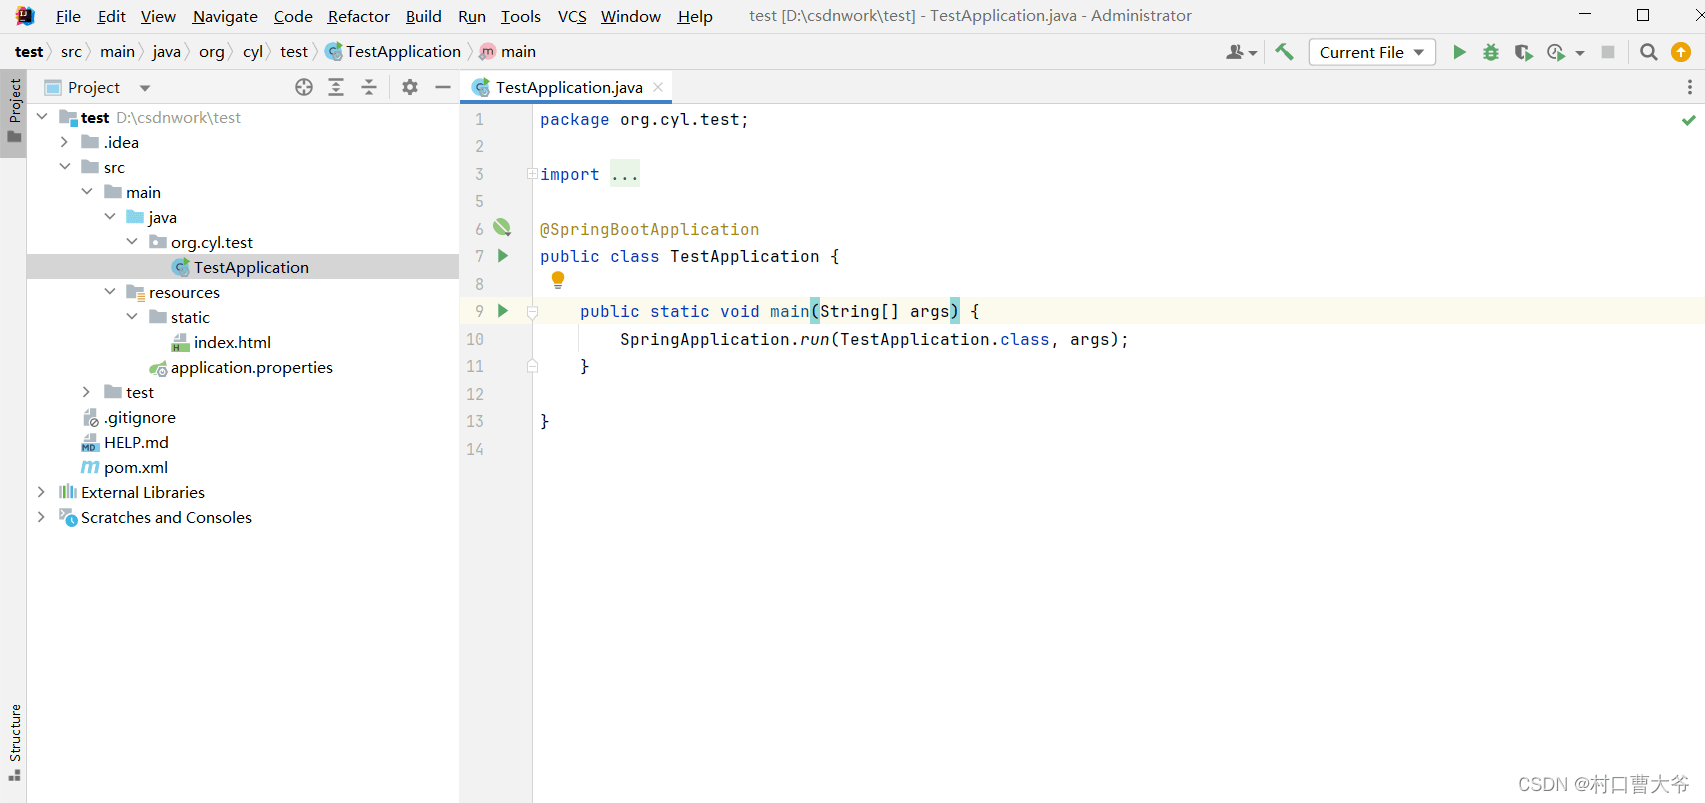Click Collapse All icon in Project panel

369,87
